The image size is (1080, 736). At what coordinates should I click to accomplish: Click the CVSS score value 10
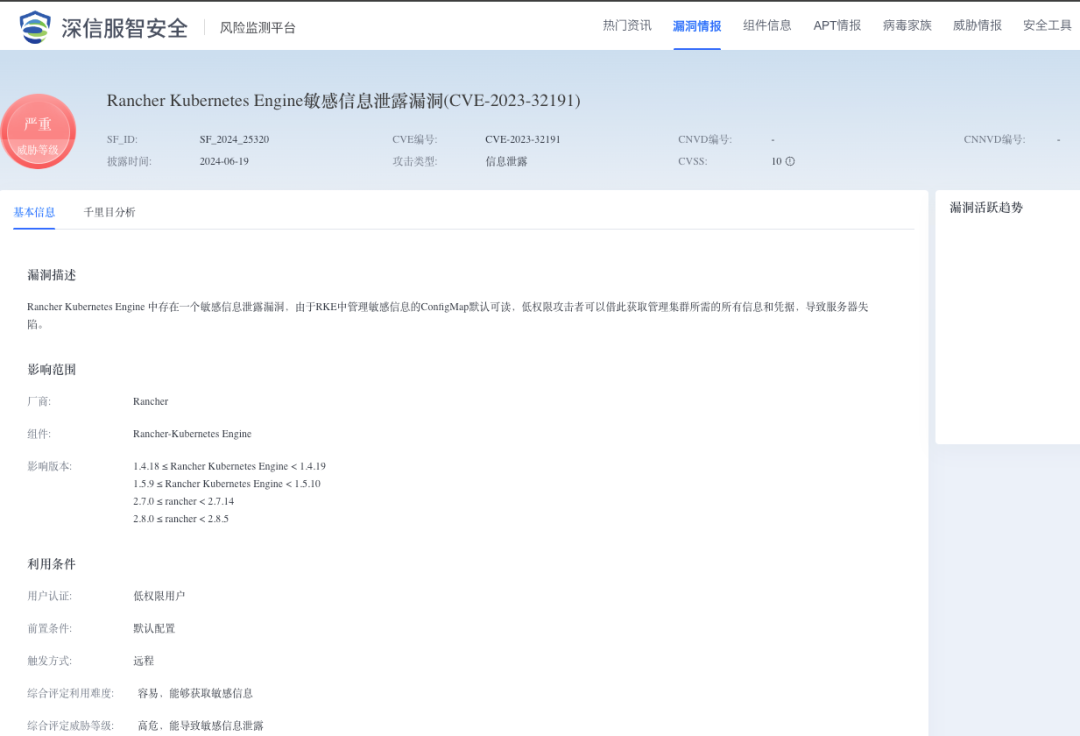click(776, 161)
